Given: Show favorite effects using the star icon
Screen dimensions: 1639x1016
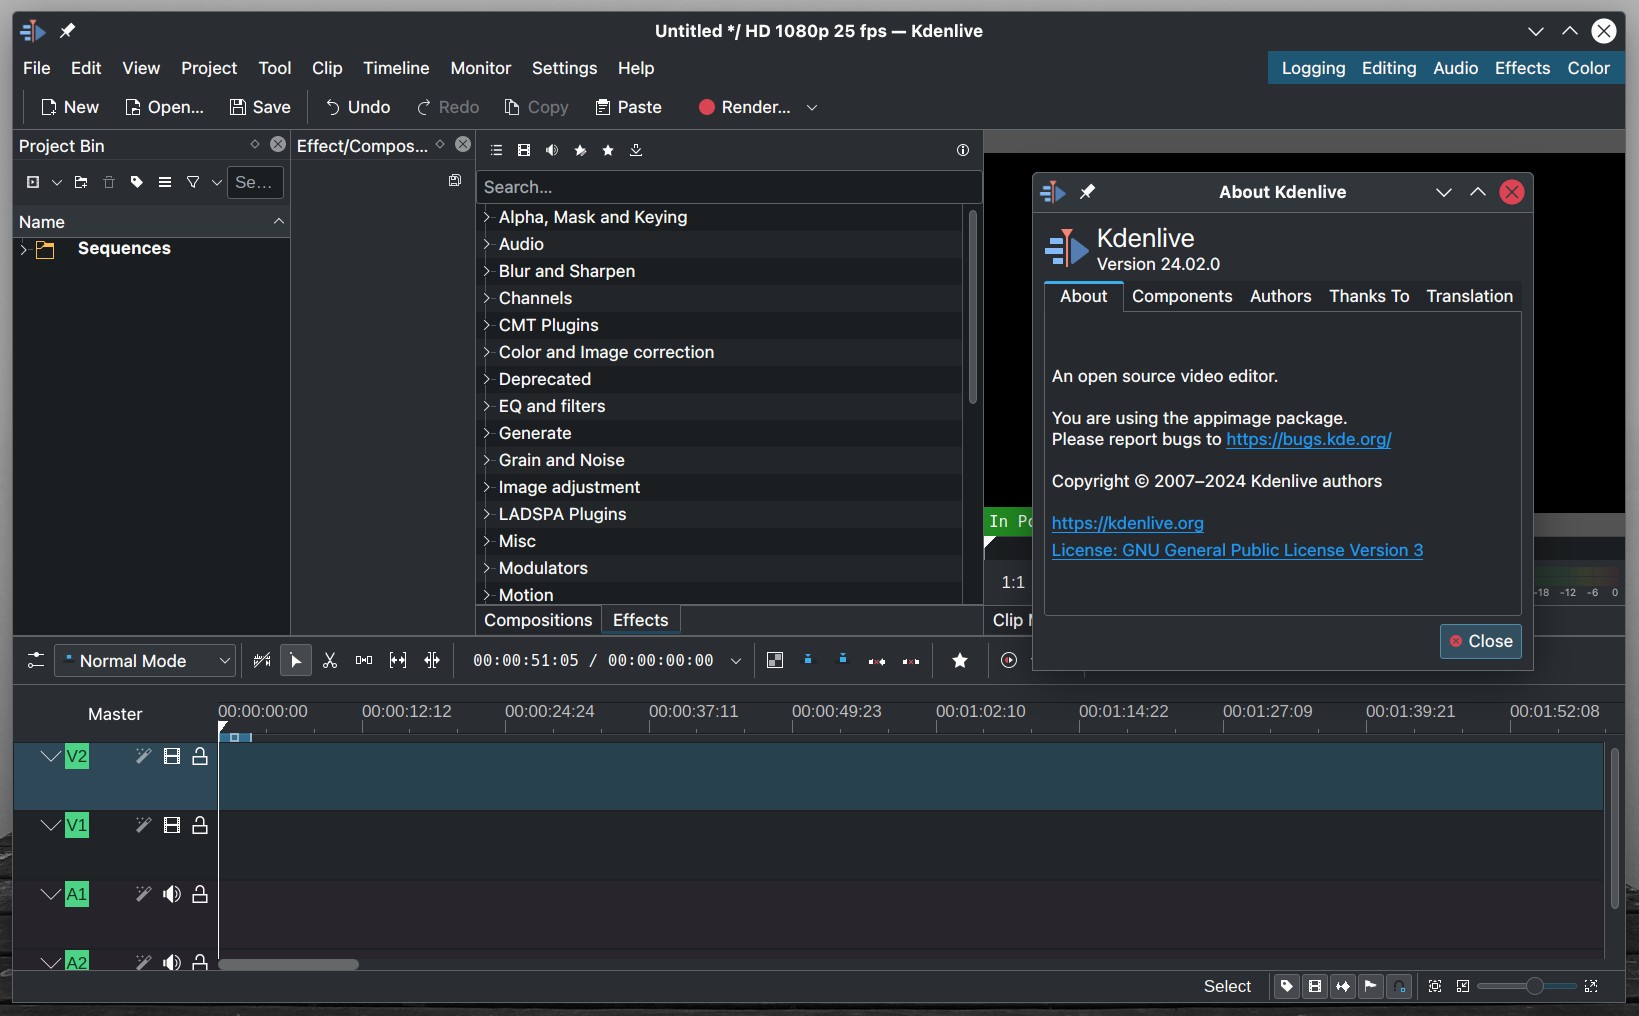Looking at the screenshot, I should (608, 150).
